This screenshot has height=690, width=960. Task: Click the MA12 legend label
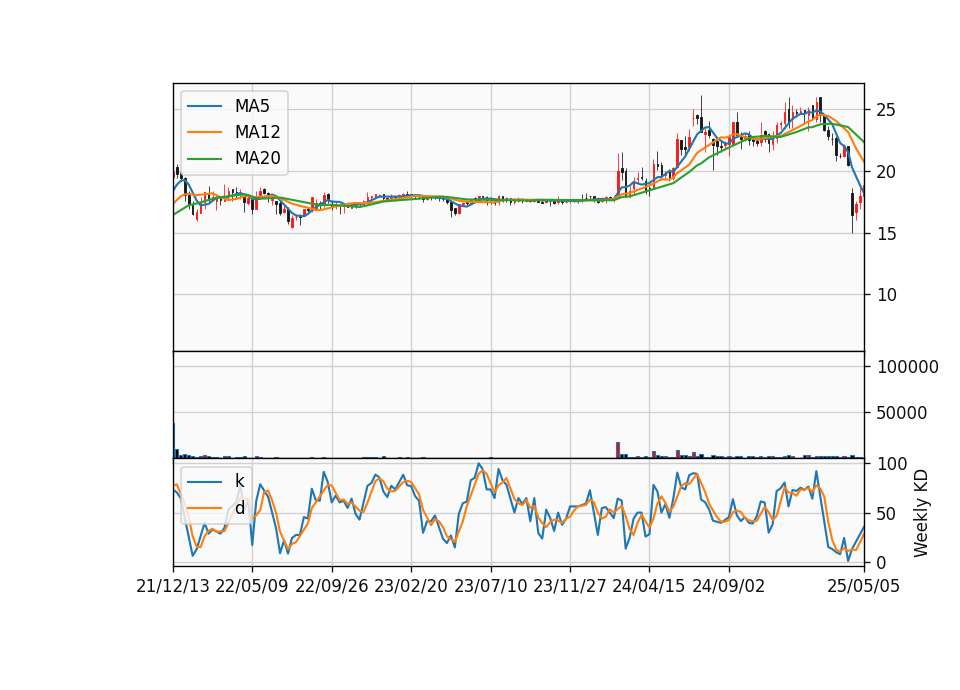pyautogui.click(x=257, y=132)
